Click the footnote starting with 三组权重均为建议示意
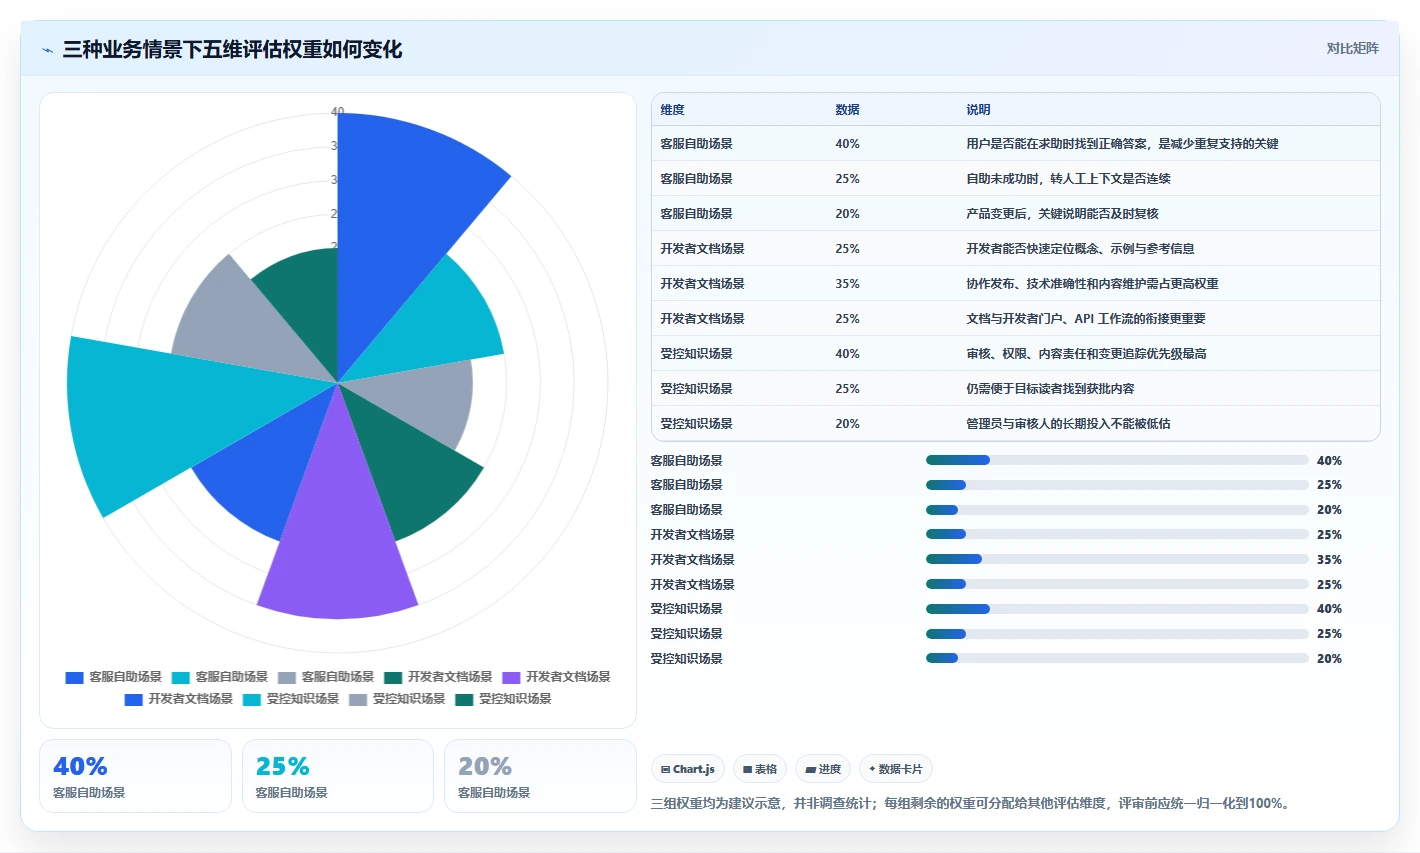Screen dimensions: 1420x853 click(970, 804)
